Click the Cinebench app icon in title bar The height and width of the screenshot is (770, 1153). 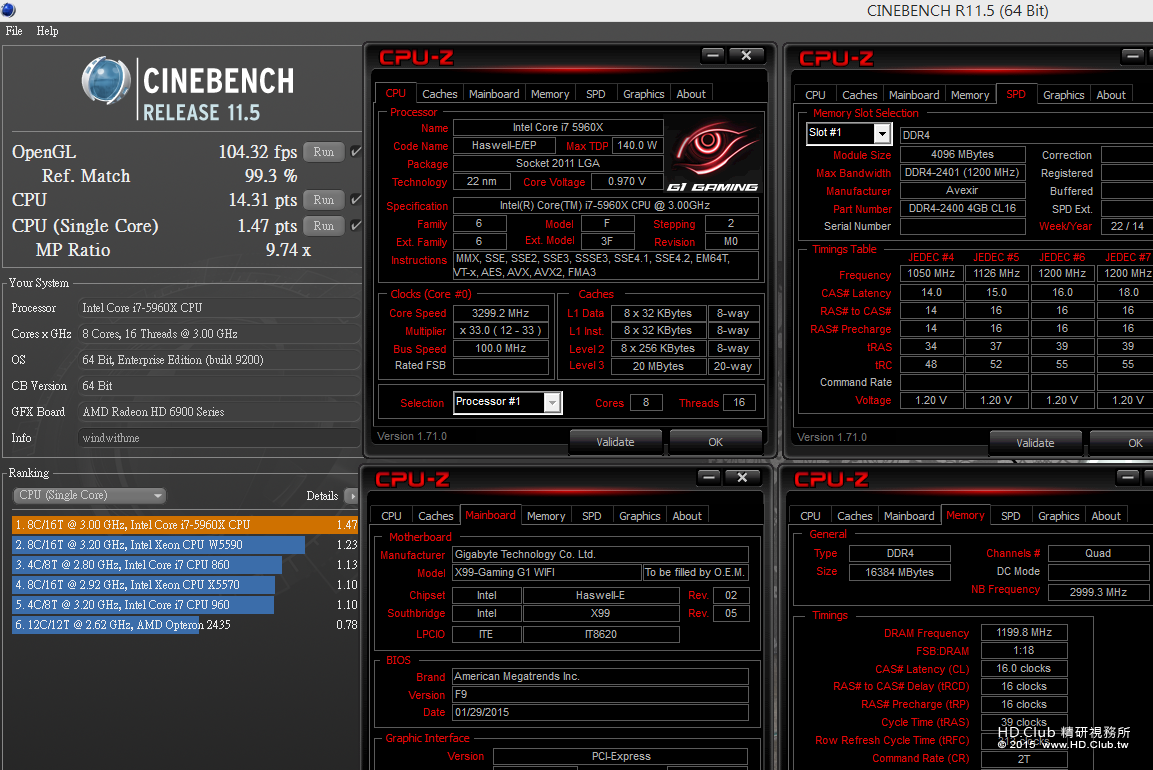pyautogui.click(x=8, y=10)
